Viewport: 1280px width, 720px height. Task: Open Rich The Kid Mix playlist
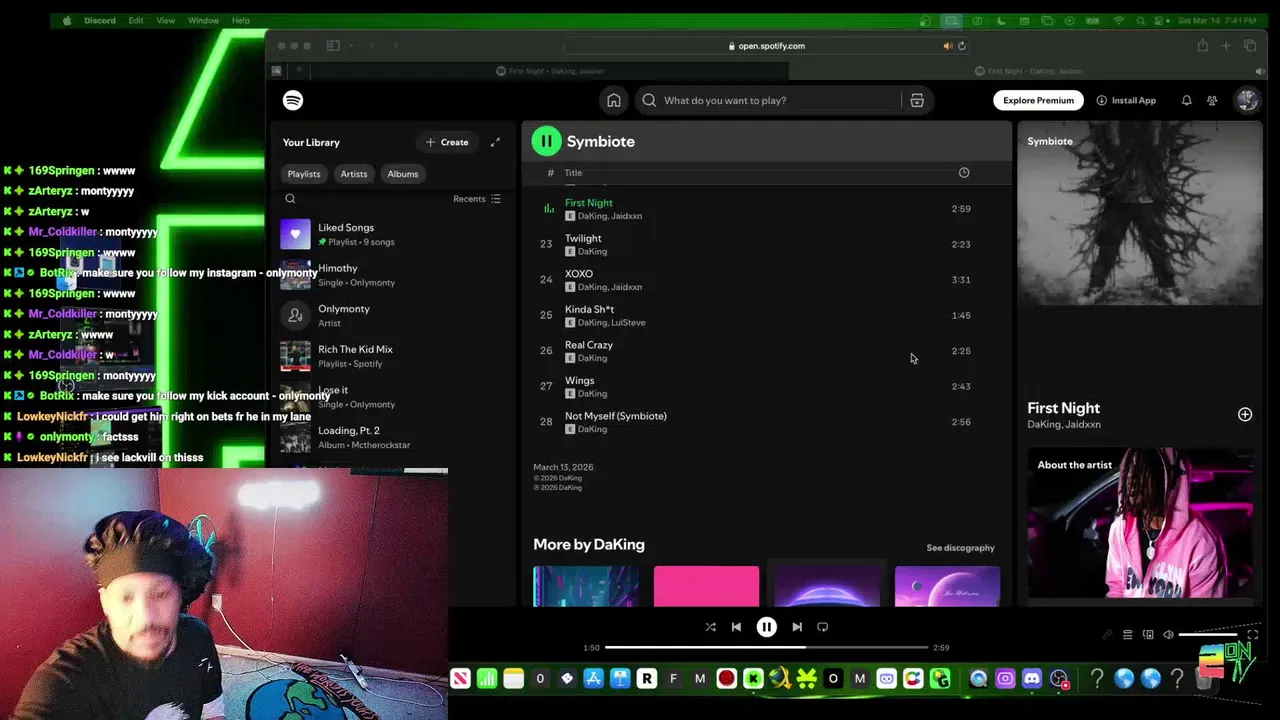392,356
